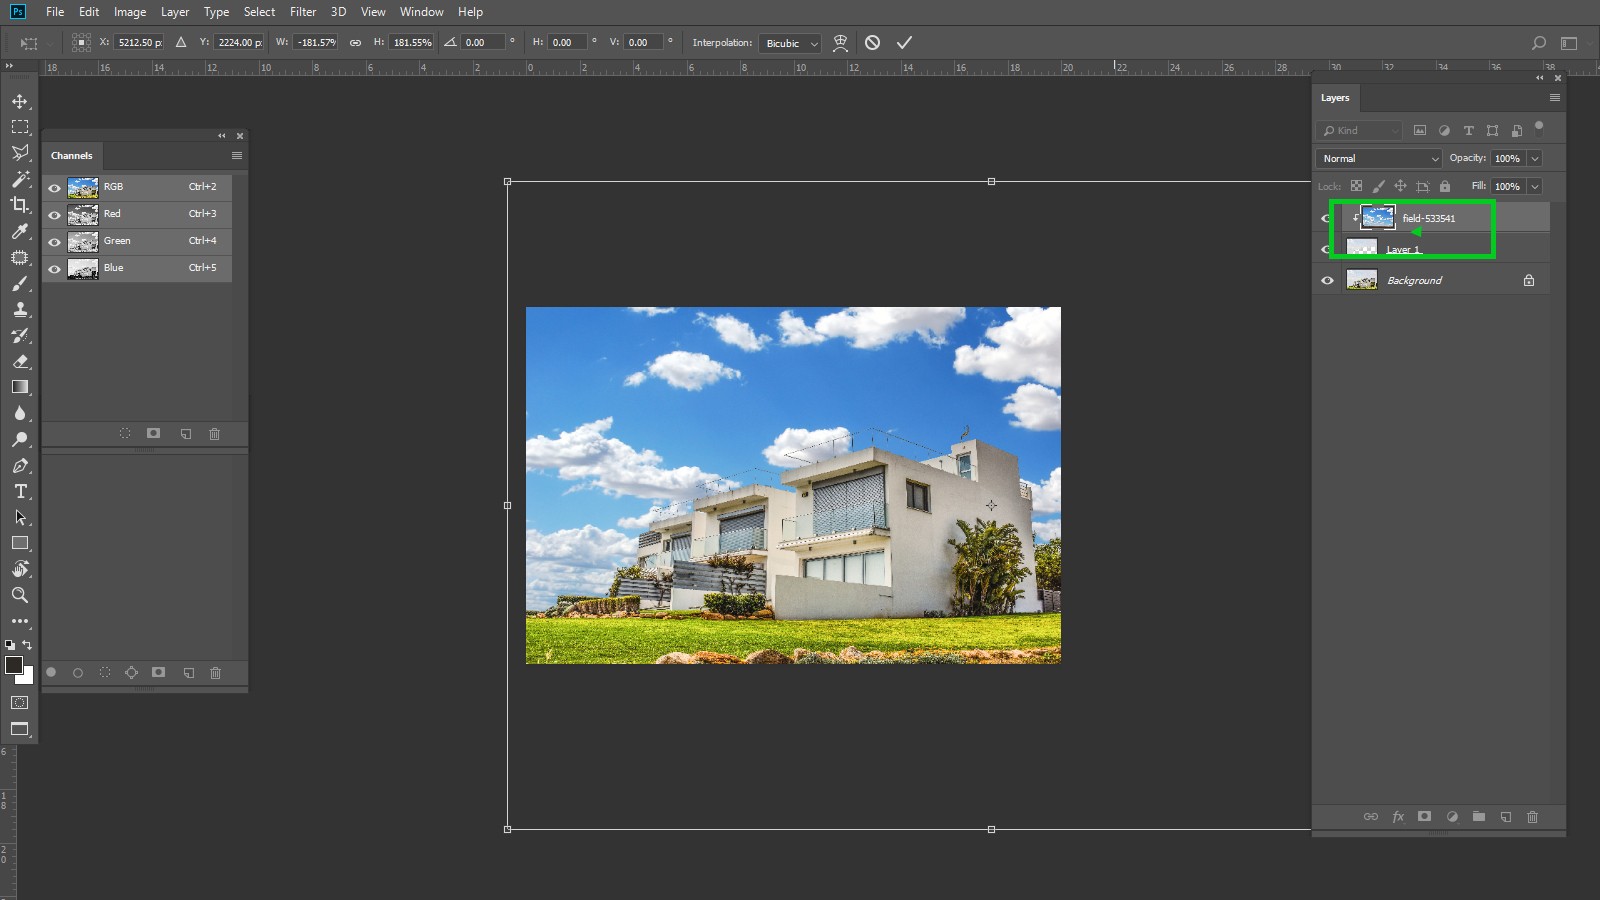The image size is (1600, 900).
Task: Switch to the Layers tab
Action: pos(1335,97)
